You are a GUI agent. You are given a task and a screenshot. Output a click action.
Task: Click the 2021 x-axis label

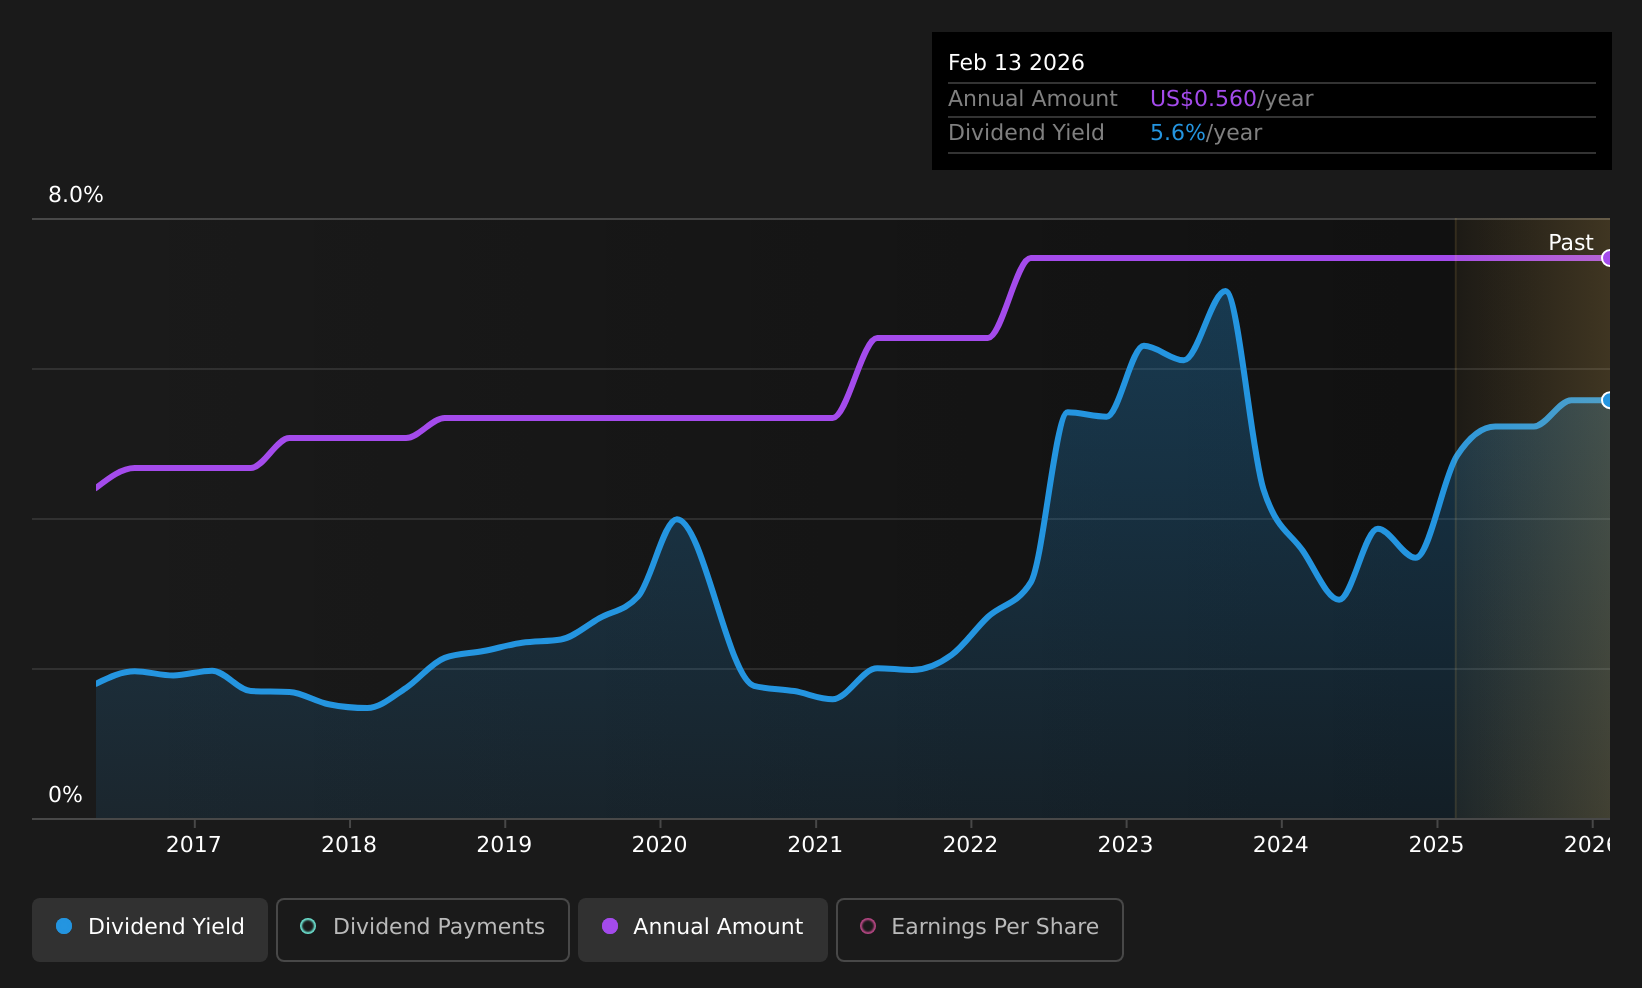pos(815,845)
